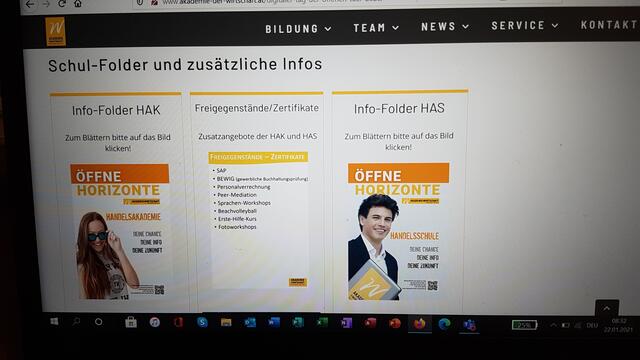Click the tracking protection shield icon

coord(140,2)
